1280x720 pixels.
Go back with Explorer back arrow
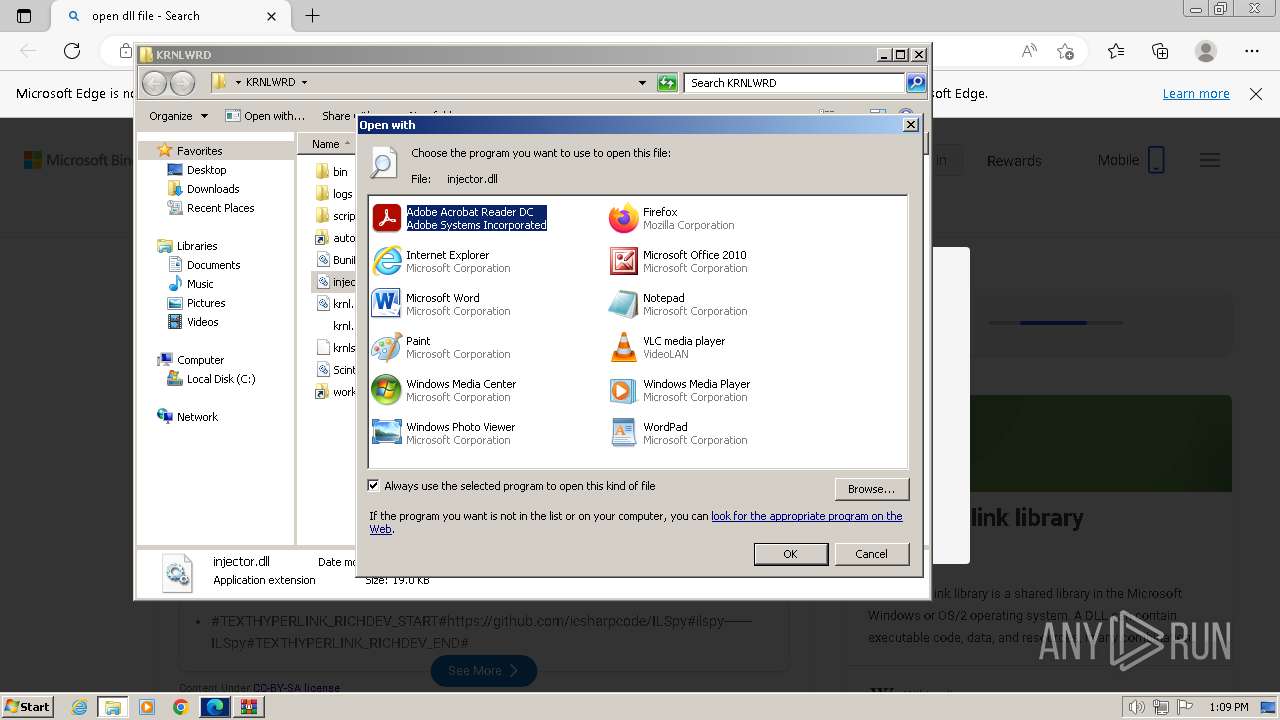154,83
